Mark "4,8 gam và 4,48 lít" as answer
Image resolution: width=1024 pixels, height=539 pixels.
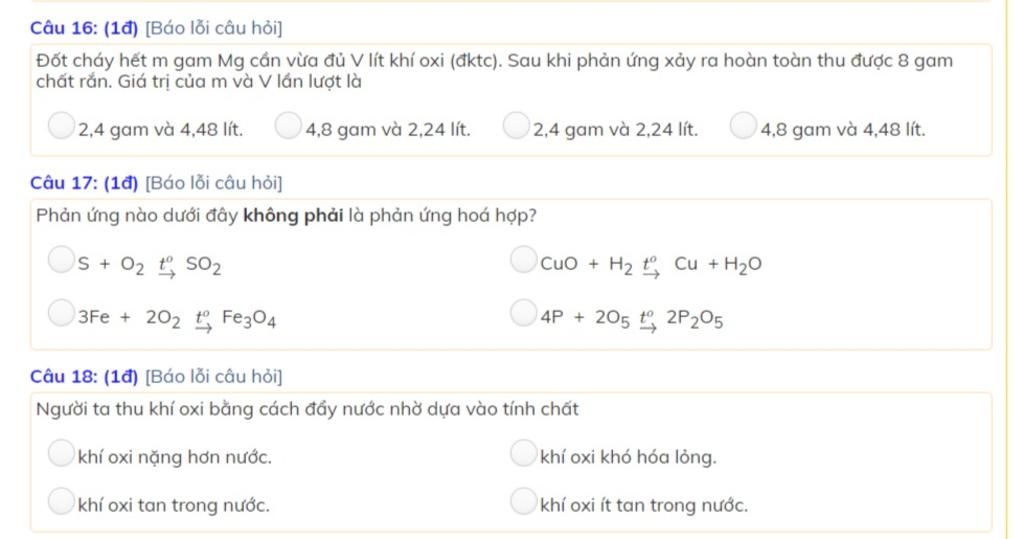743,126
